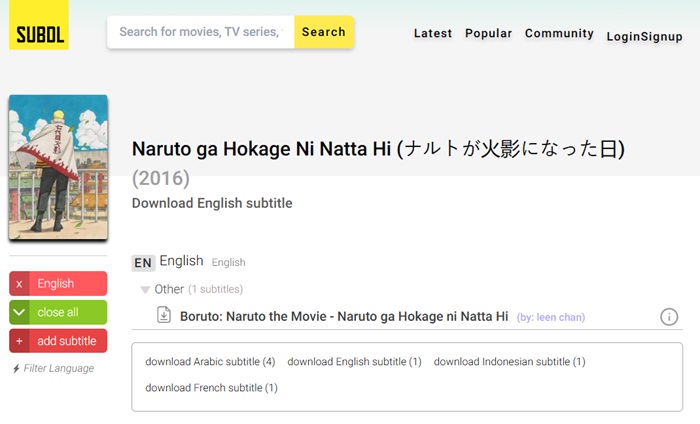Image resolution: width=700 pixels, height=424 pixels.
Task: Open the Filter Language option
Action: (54, 369)
